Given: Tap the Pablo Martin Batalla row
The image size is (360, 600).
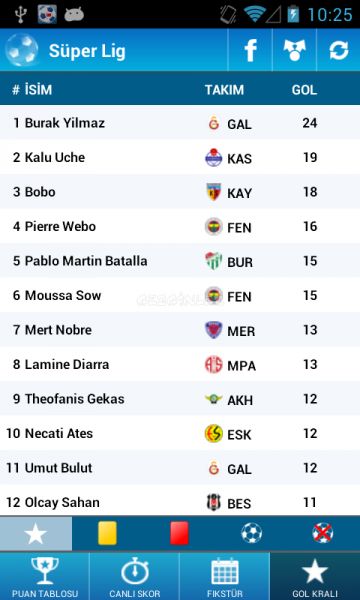Looking at the screenshot, I should 180,261.
